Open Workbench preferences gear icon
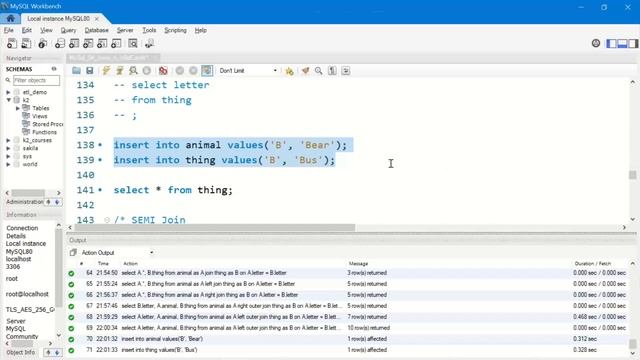 click(x=596, y=43)
